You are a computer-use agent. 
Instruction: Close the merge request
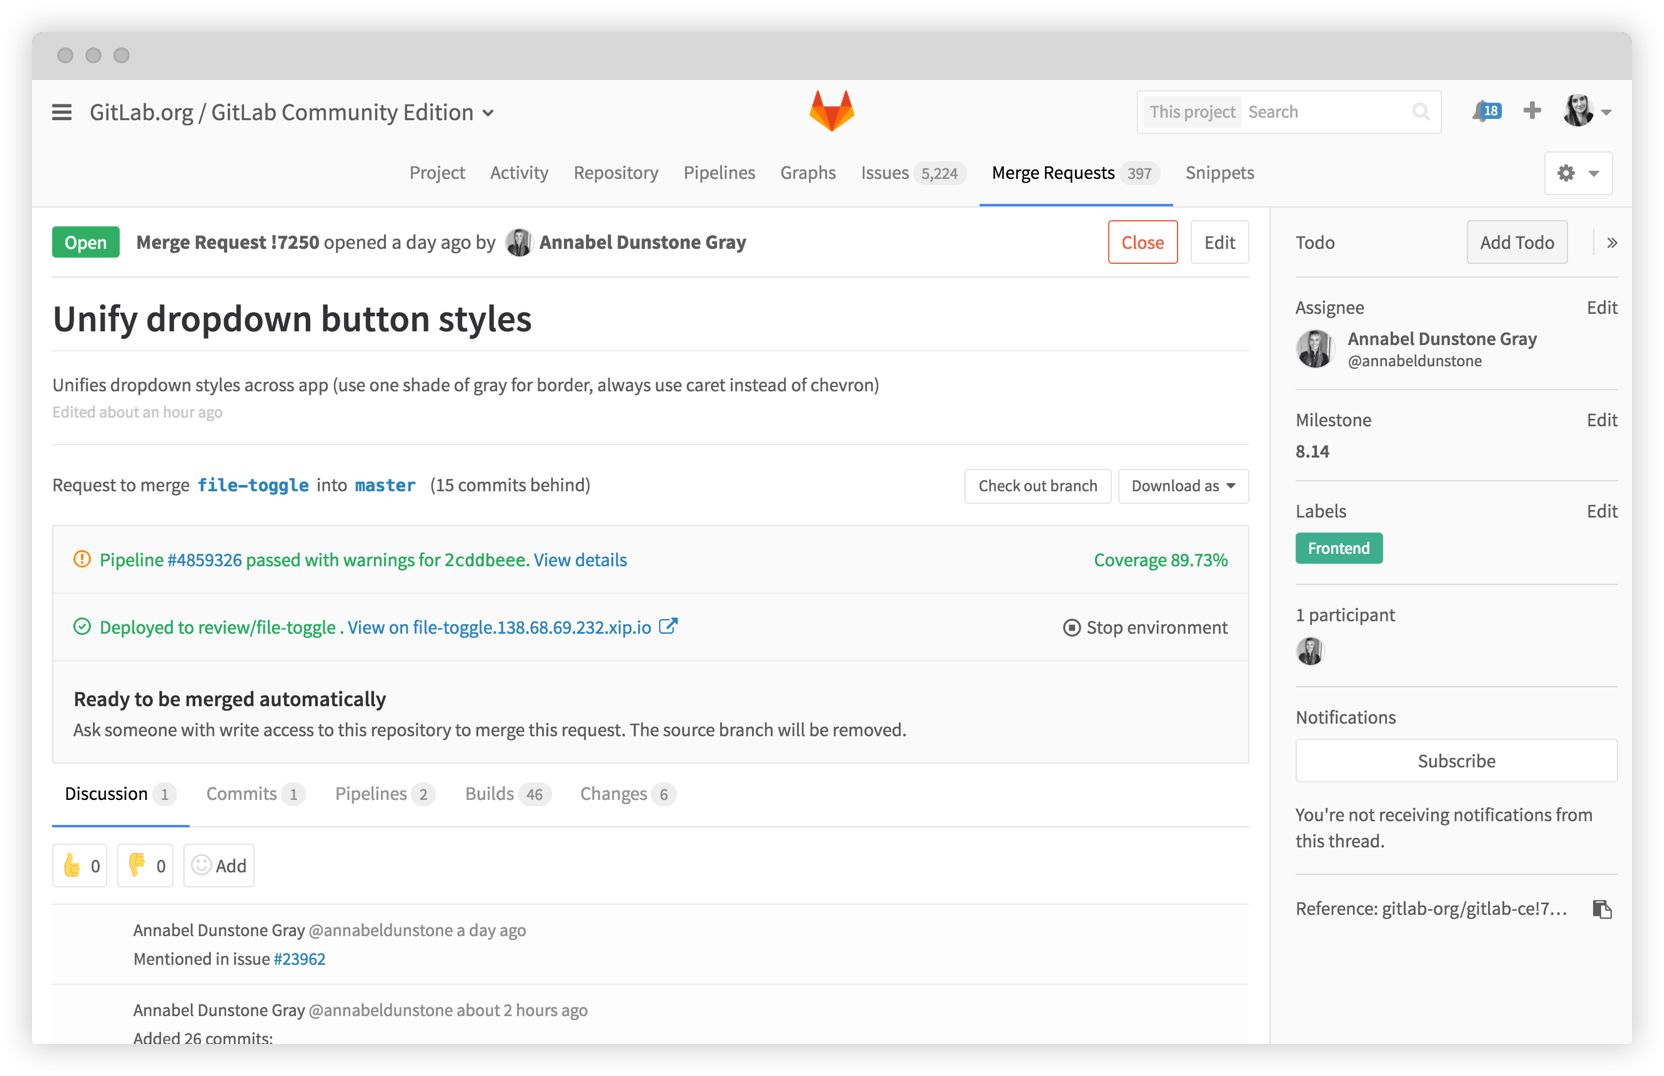pyautogui.click(x=1143, y=243)
